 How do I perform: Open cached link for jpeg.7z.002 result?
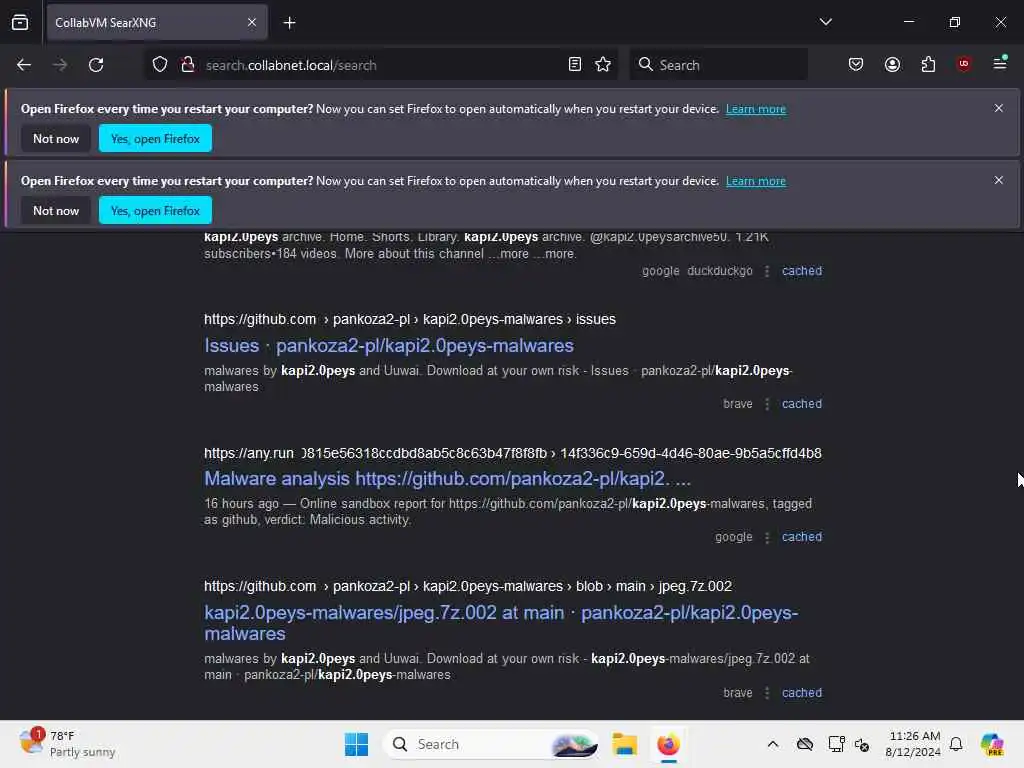pos(802,692)
